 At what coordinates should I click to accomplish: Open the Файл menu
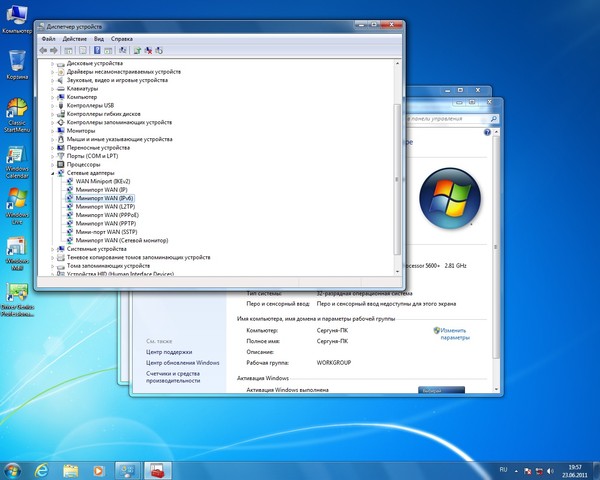pyautogui.click(x=49, y=39)
